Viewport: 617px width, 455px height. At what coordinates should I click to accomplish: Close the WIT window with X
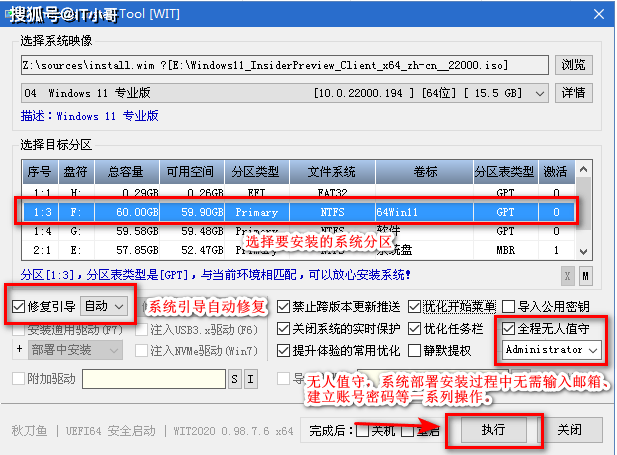click(x=599, y=14)
